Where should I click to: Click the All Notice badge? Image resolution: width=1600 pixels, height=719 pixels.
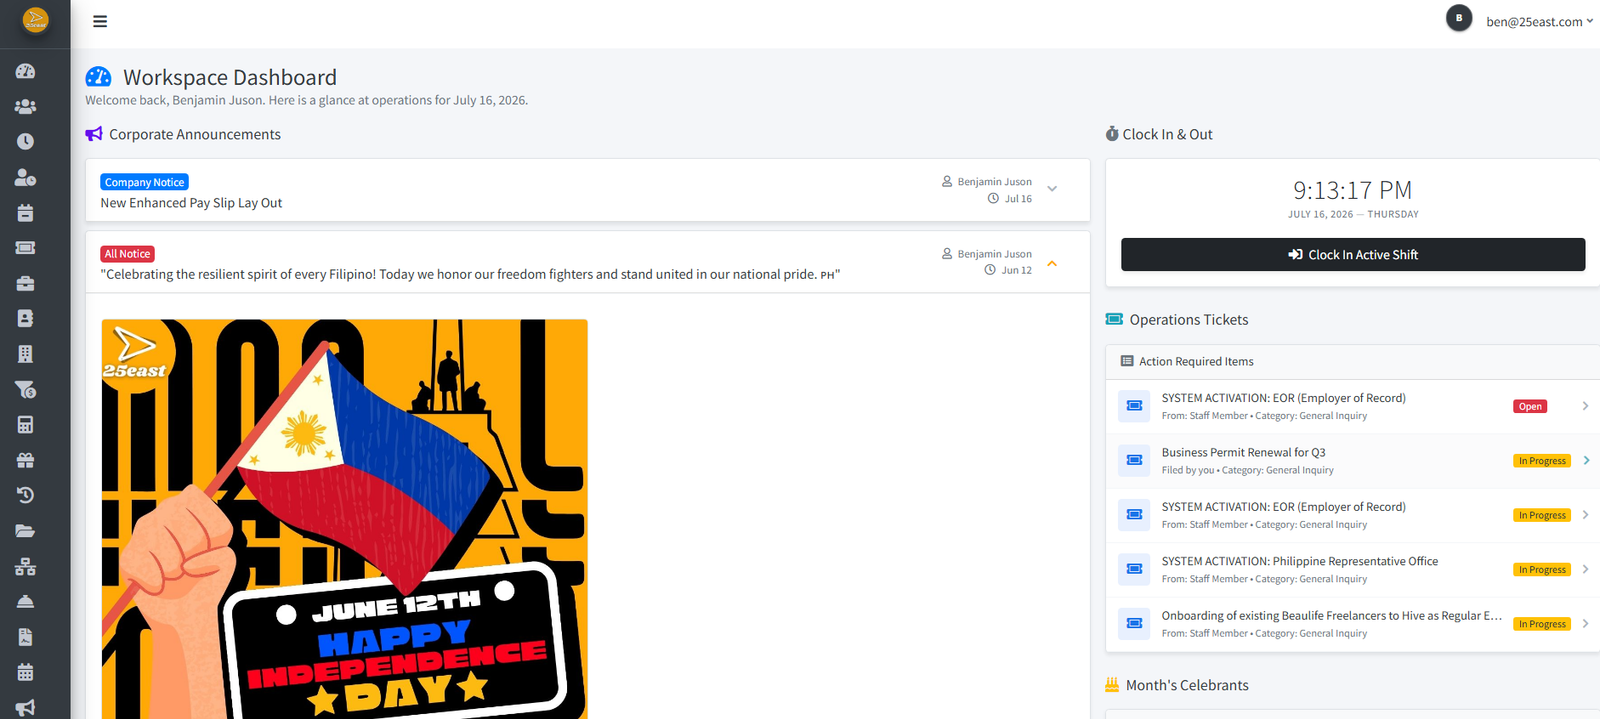[x=127, y=254]
